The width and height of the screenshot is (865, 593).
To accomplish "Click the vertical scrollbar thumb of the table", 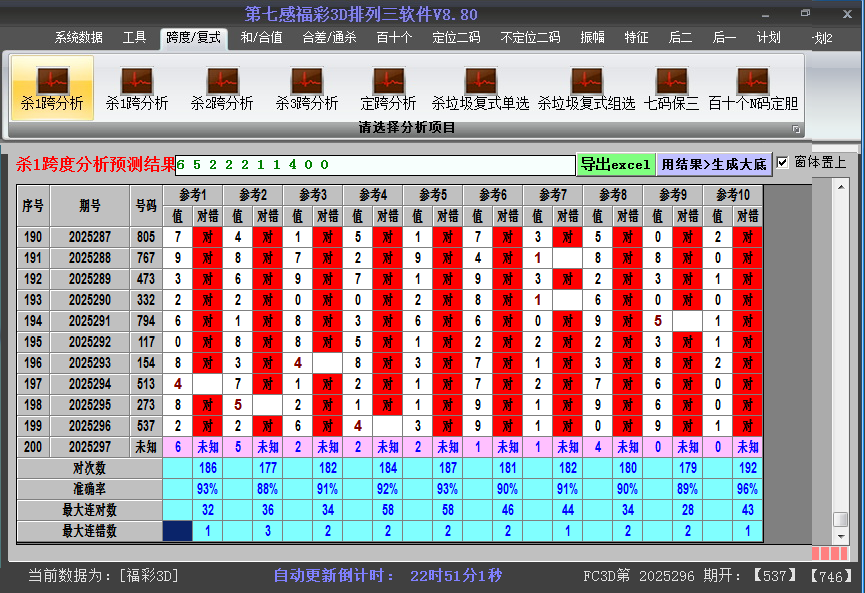I will [x=840, y=520].
